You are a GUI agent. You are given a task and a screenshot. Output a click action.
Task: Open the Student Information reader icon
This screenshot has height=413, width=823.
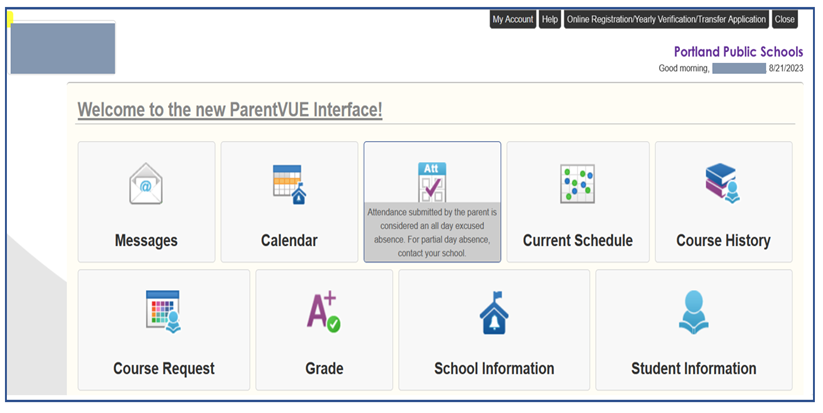[x=693, y=312]
